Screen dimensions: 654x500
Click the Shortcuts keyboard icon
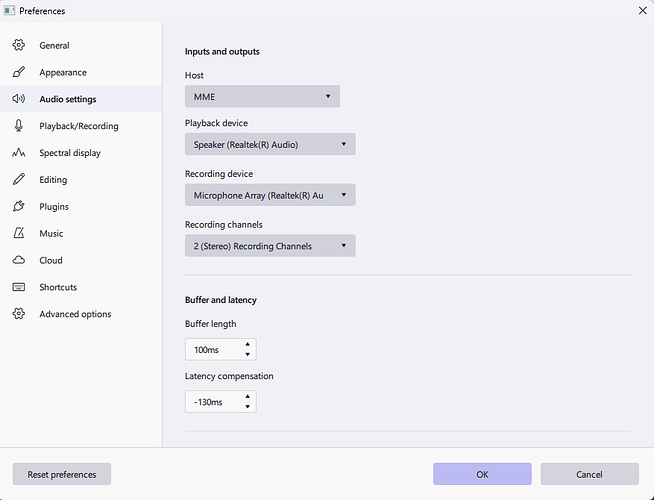point(18,287)
